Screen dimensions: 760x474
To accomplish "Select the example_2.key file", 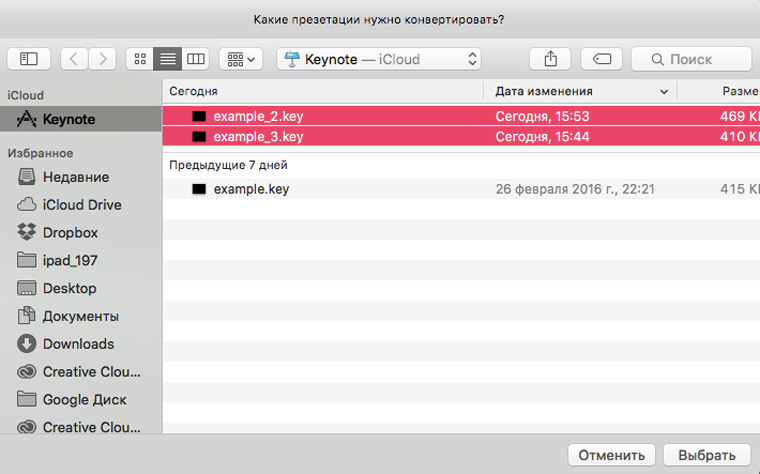I will tap(461, 116).
